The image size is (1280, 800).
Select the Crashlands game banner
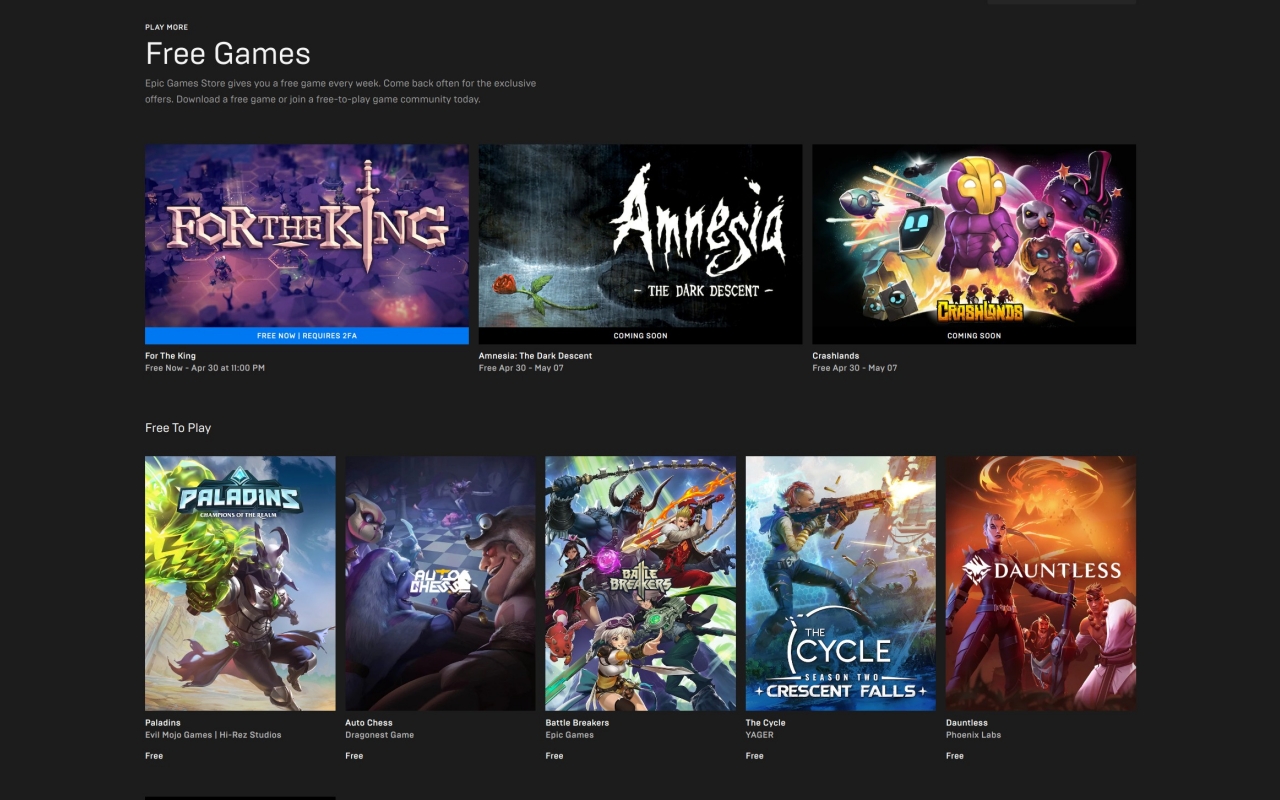point(973,235)
